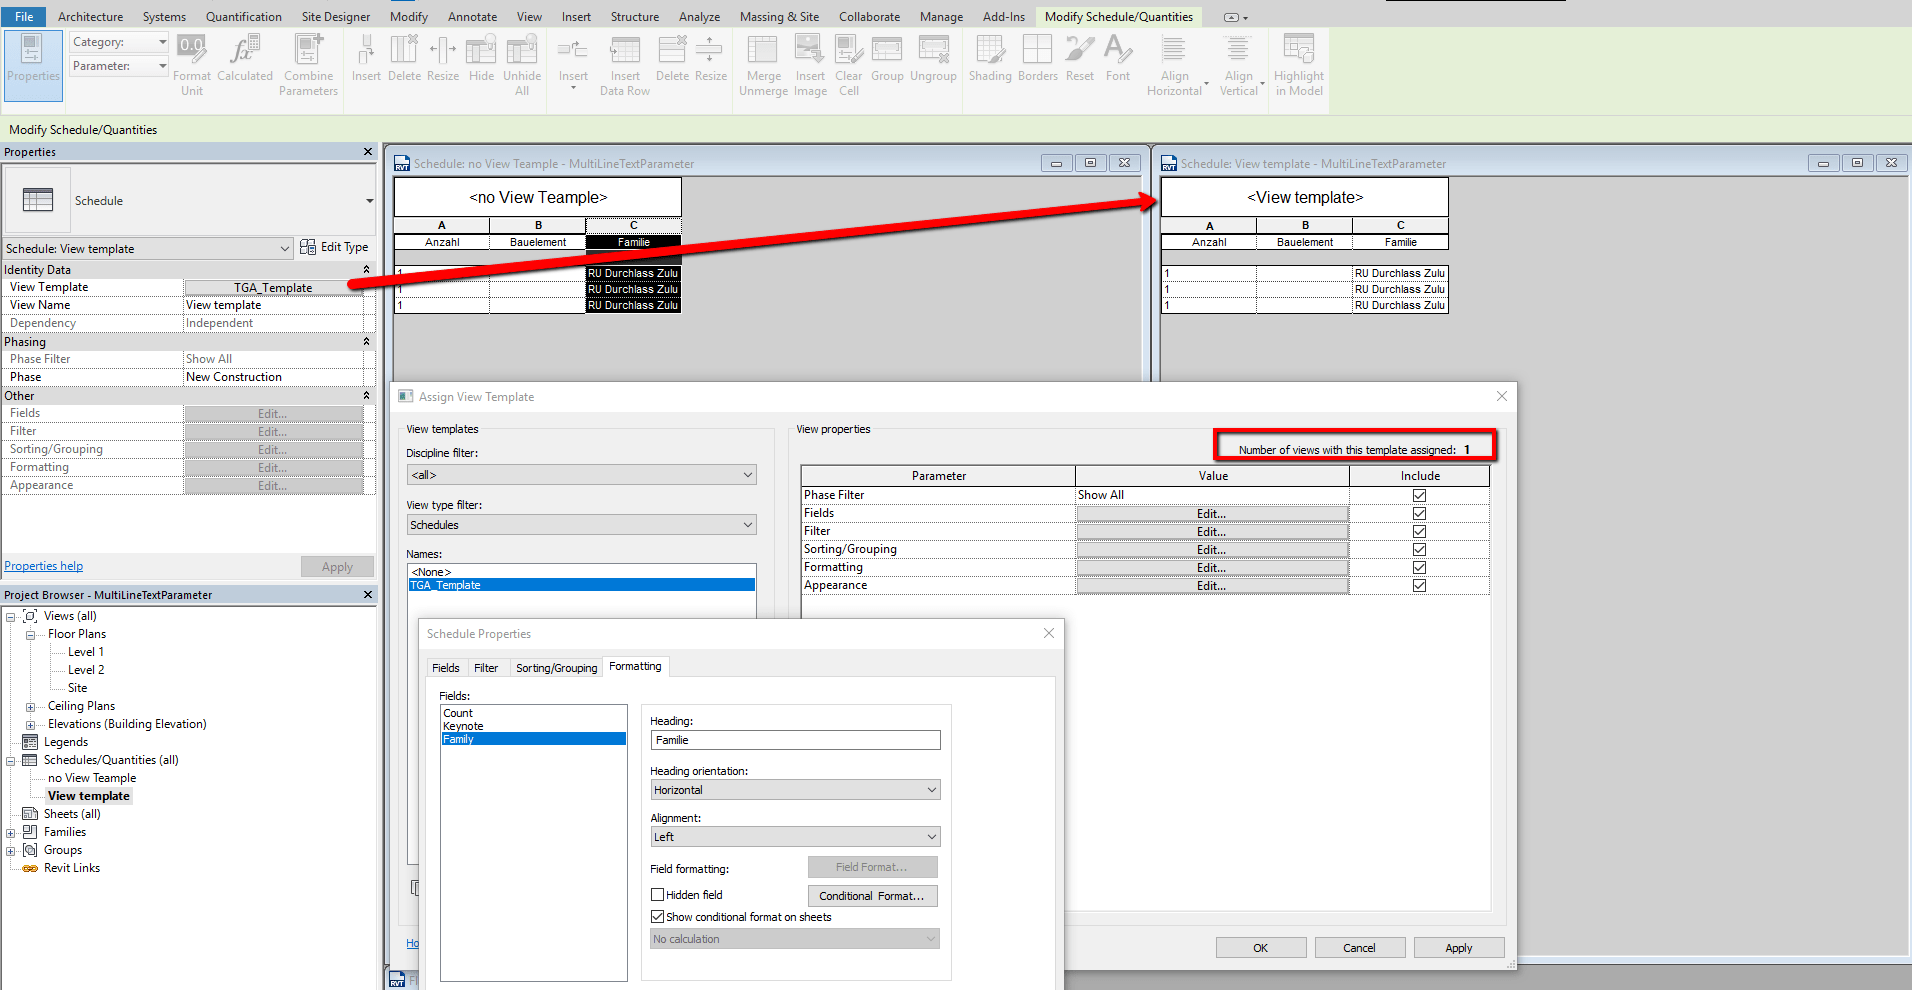
Task: Click the Combine Parameters icon
Action: click(x=308, y=63)
